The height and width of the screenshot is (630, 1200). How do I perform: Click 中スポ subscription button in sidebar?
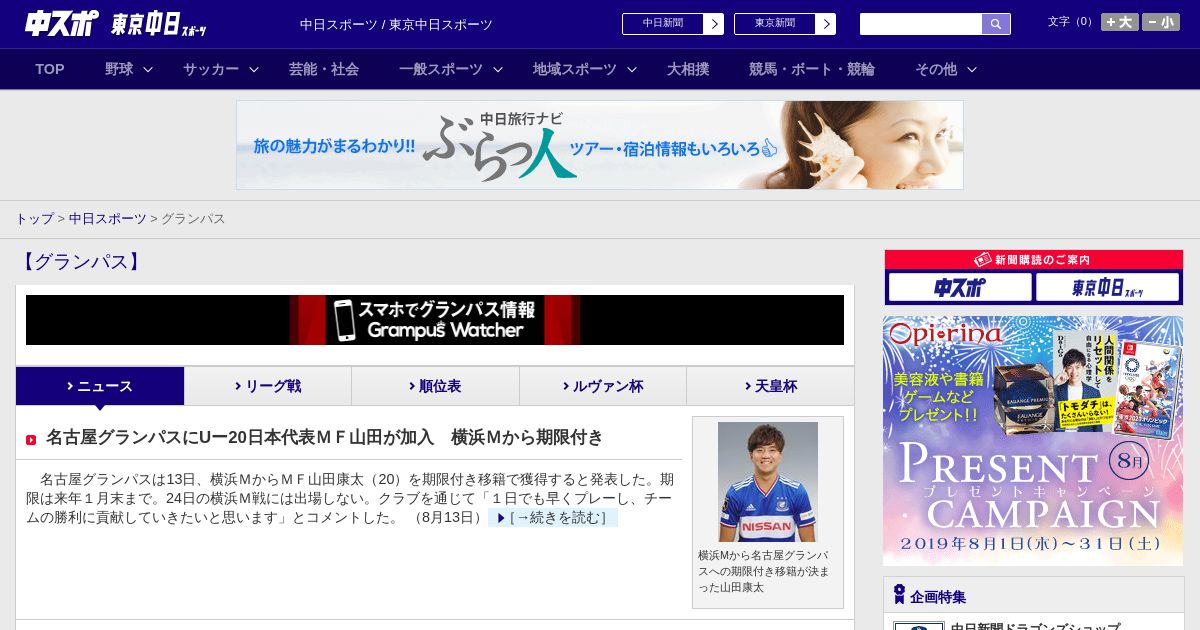pyautogui.click(x=960, y=288)
